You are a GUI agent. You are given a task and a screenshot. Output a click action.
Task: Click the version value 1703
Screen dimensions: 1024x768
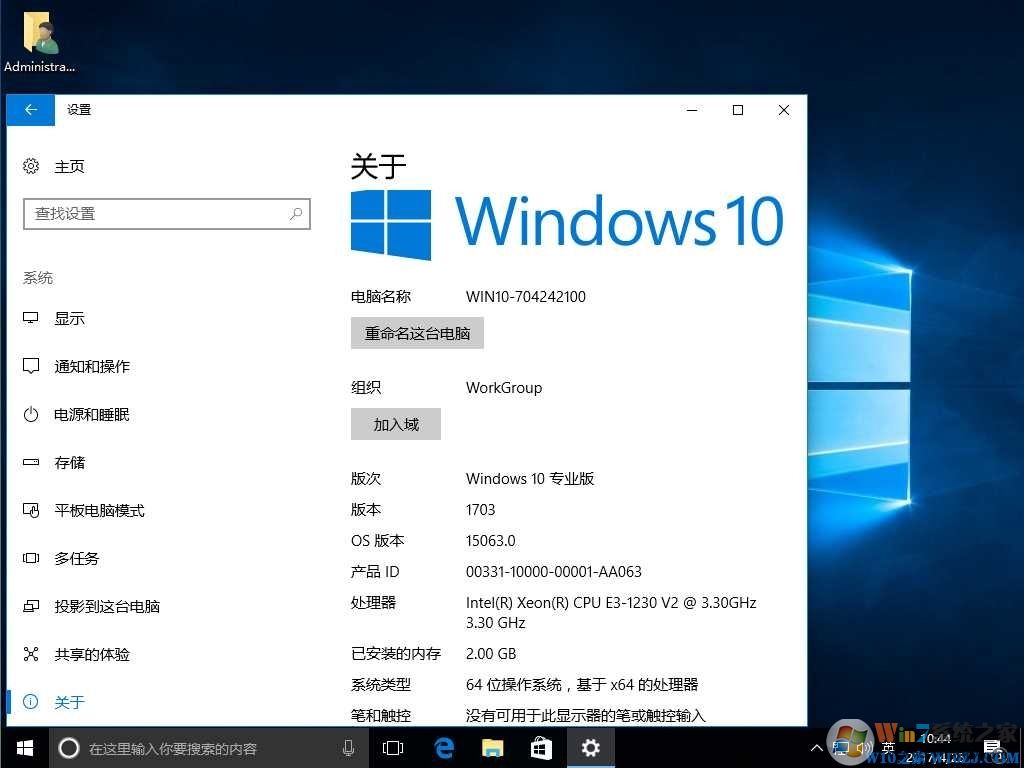(481, 509)
